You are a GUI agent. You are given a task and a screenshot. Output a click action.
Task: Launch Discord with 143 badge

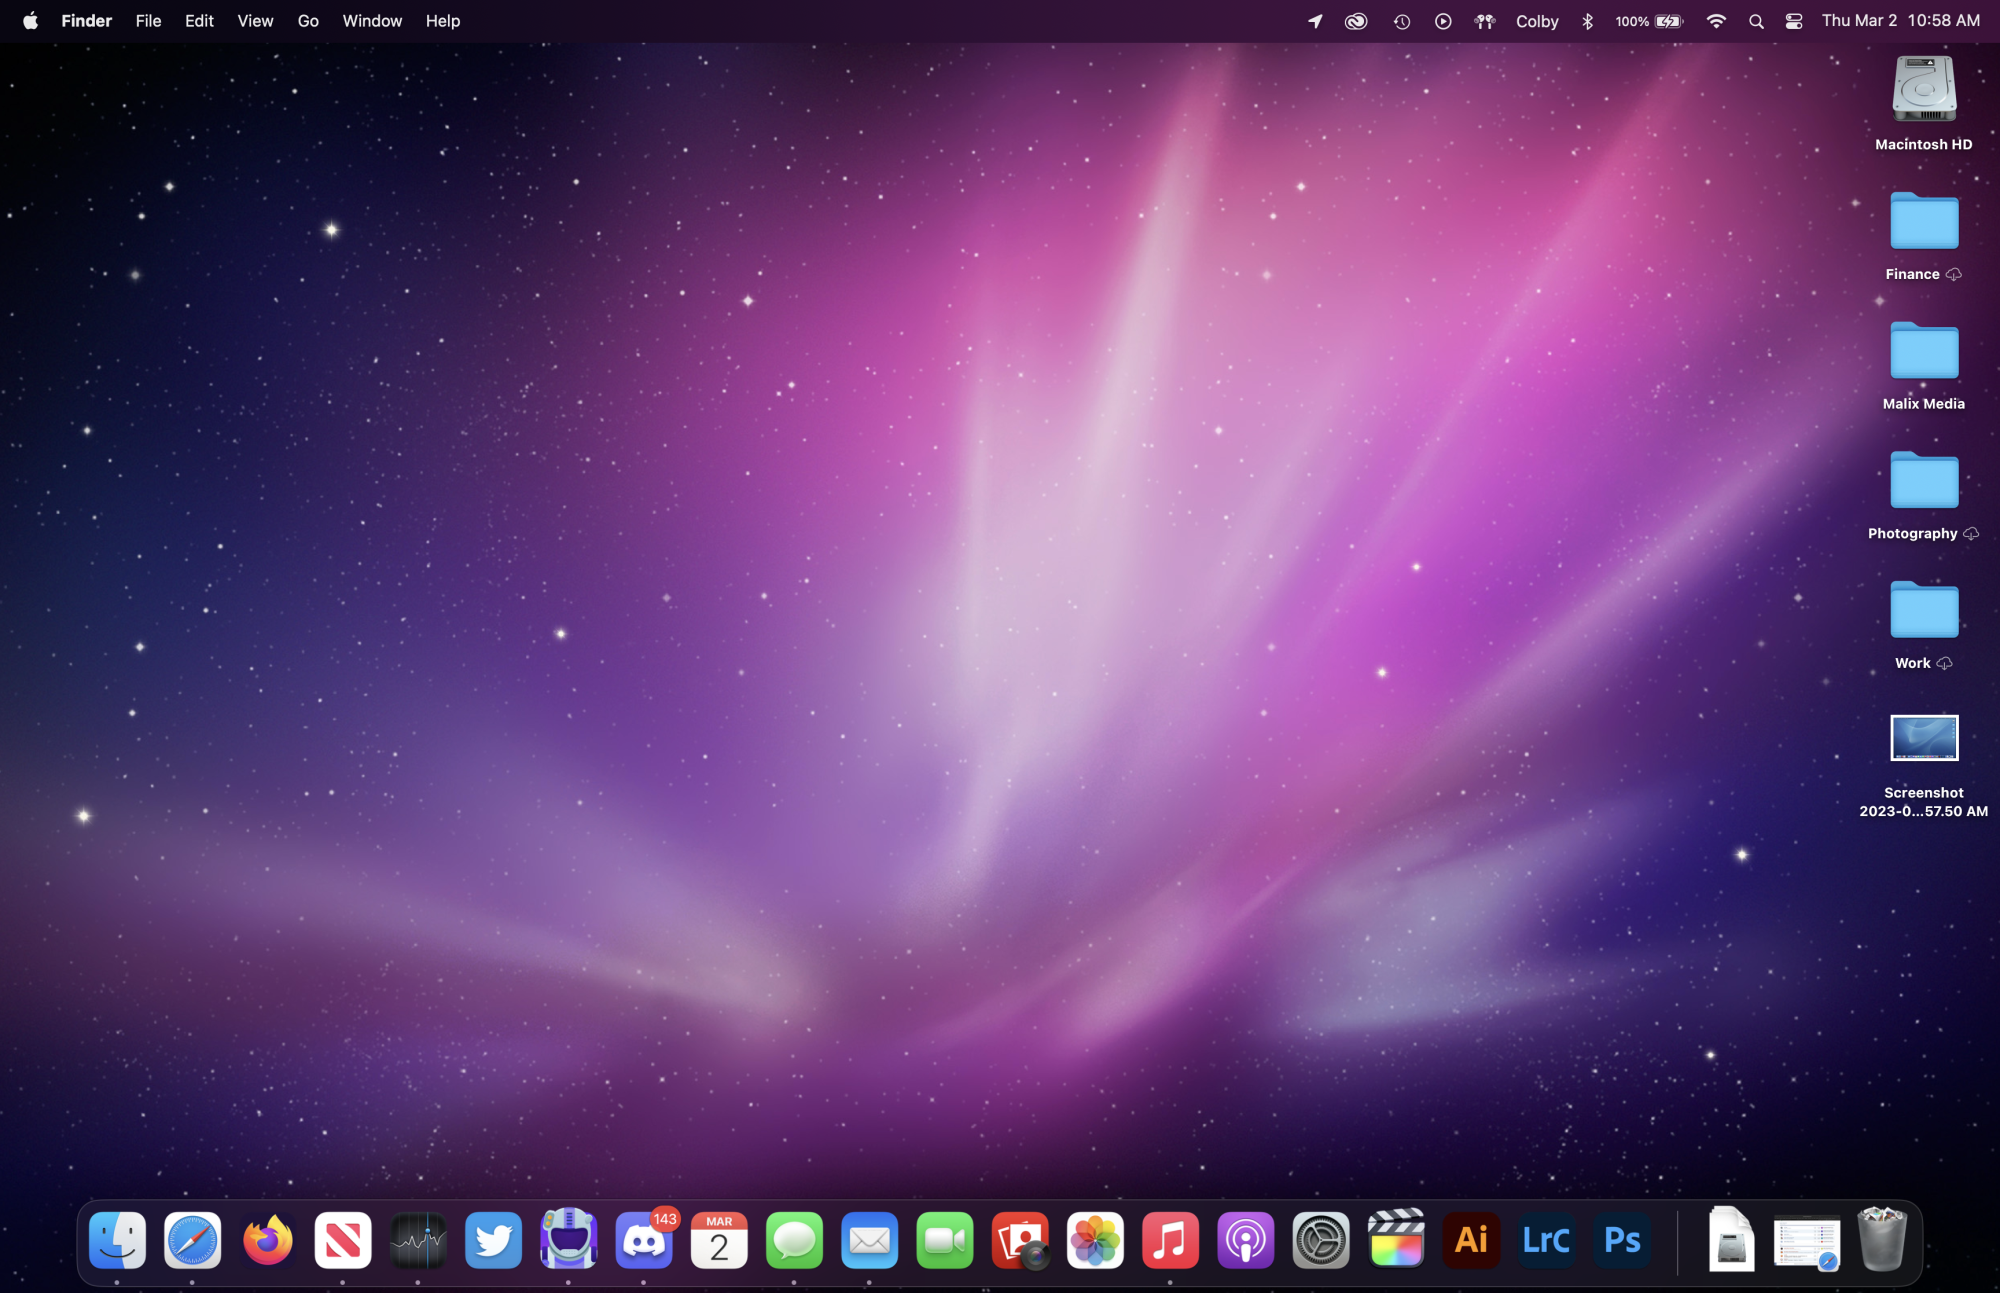[x=643, y=1241]
